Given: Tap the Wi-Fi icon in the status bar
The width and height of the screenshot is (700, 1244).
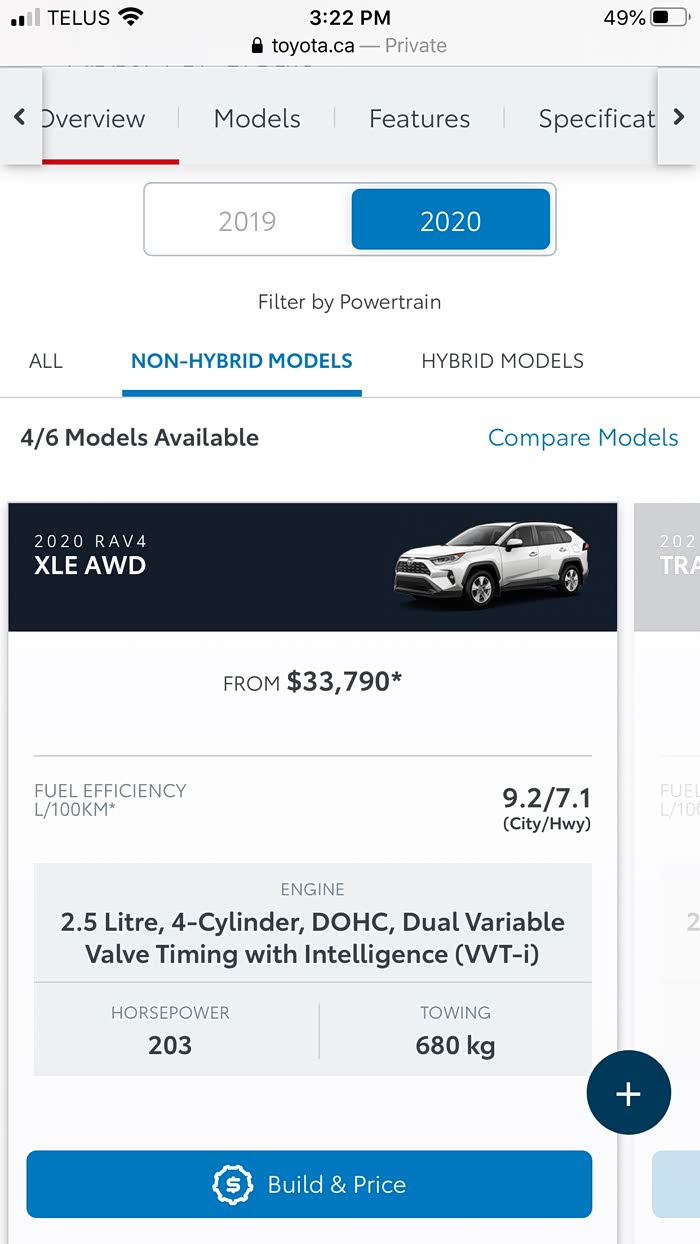Looking at the screenshot, I should tap(131, 17).
